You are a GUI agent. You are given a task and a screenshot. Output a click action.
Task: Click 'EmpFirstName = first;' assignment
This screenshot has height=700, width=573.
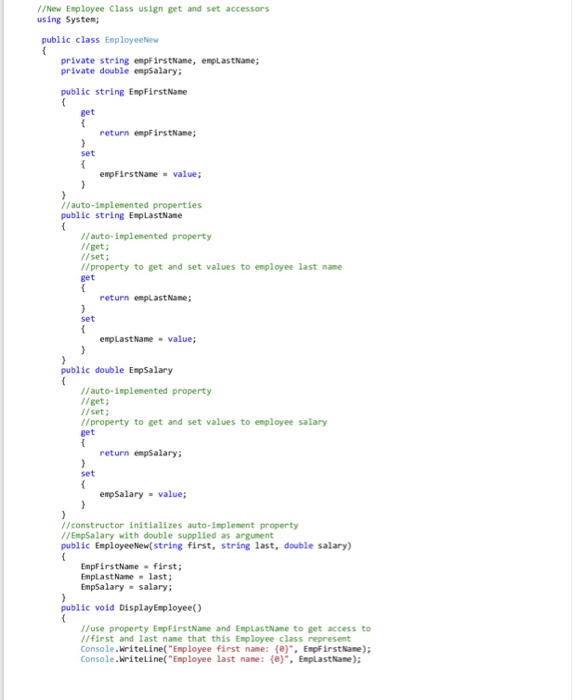coord(131,567)
